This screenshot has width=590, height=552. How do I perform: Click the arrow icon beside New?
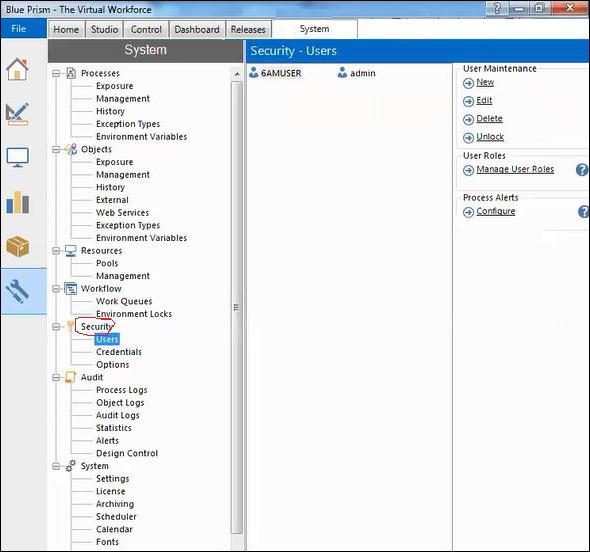[468, 83]
